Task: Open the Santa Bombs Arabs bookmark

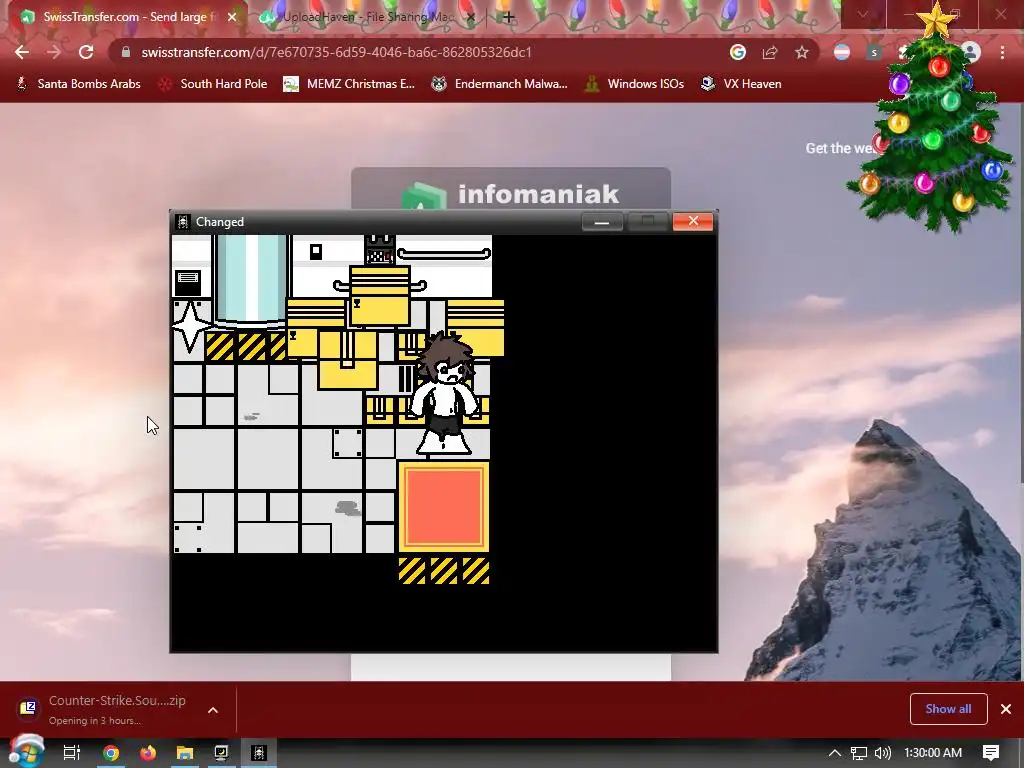Action: [78, 84]
